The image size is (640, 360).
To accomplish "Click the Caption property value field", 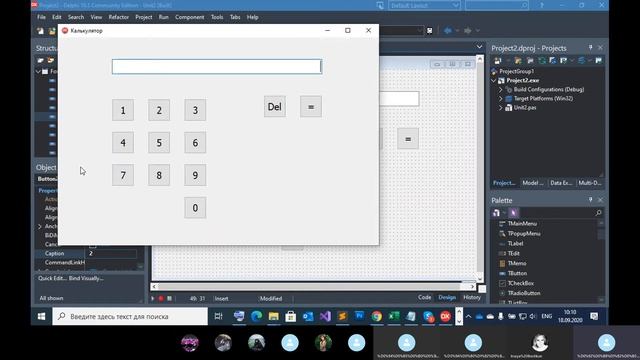I will tap(112, 253).
